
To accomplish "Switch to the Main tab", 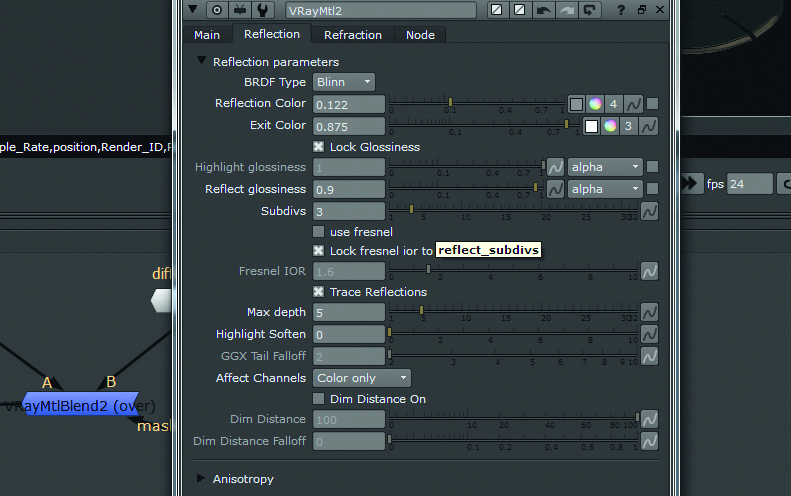I will pos(207,35).
